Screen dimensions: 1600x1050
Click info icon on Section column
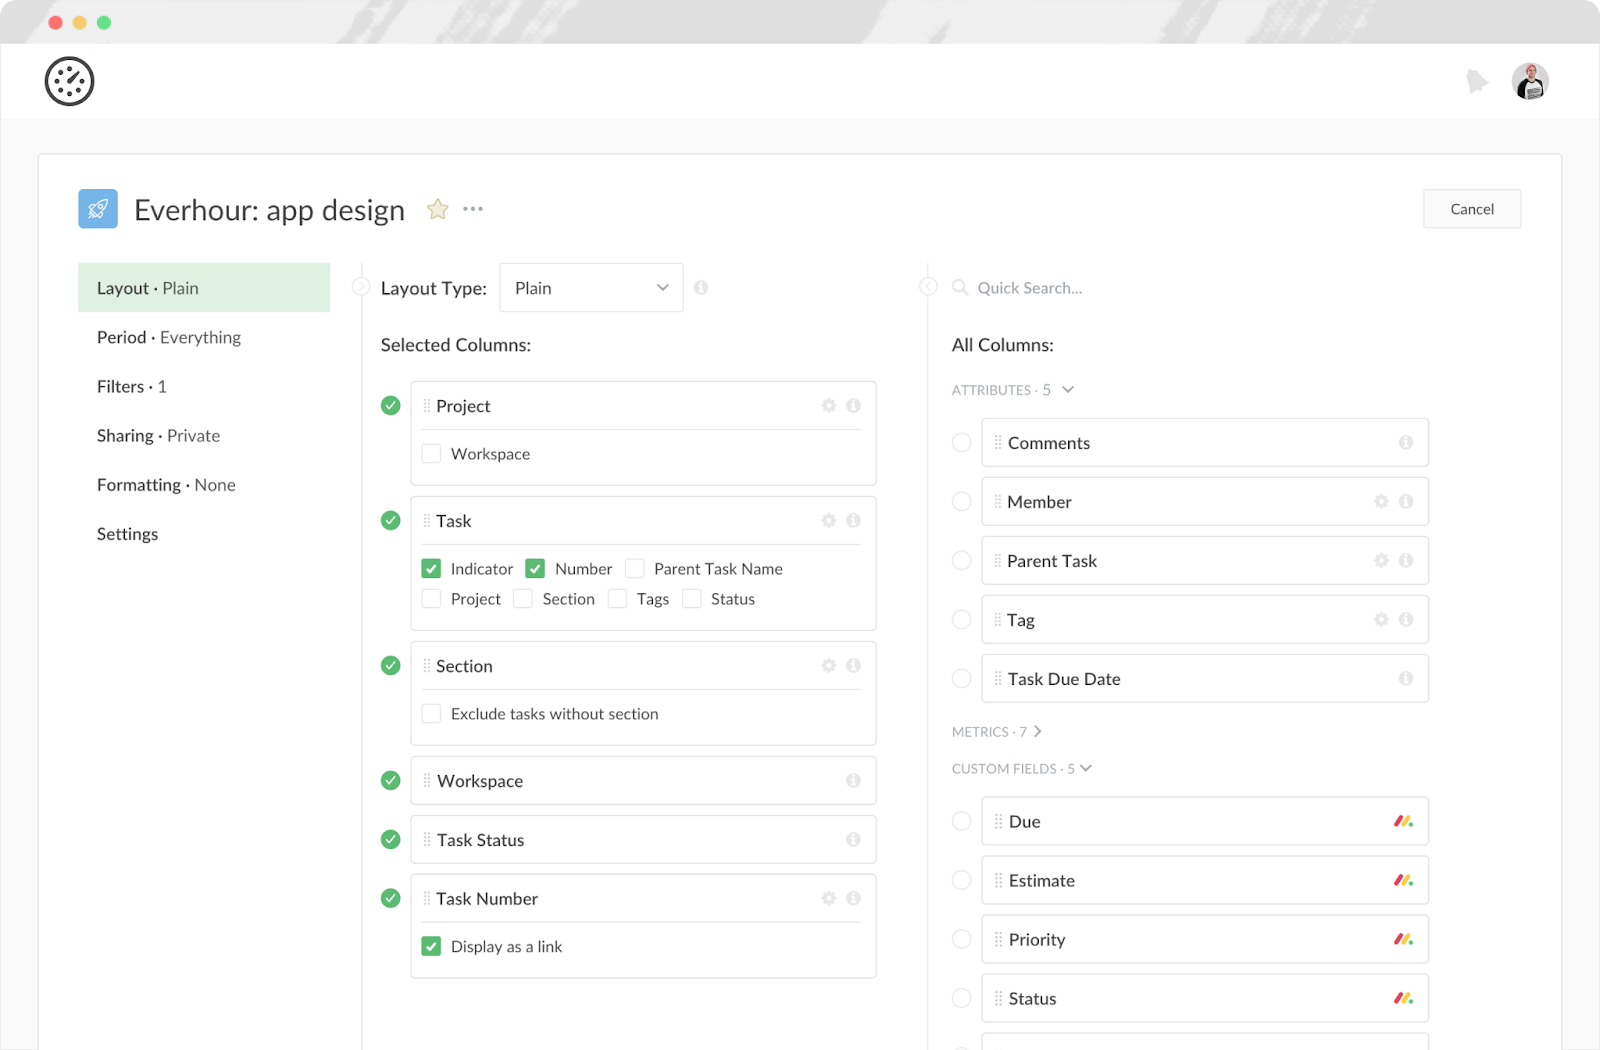coord(853,665)
